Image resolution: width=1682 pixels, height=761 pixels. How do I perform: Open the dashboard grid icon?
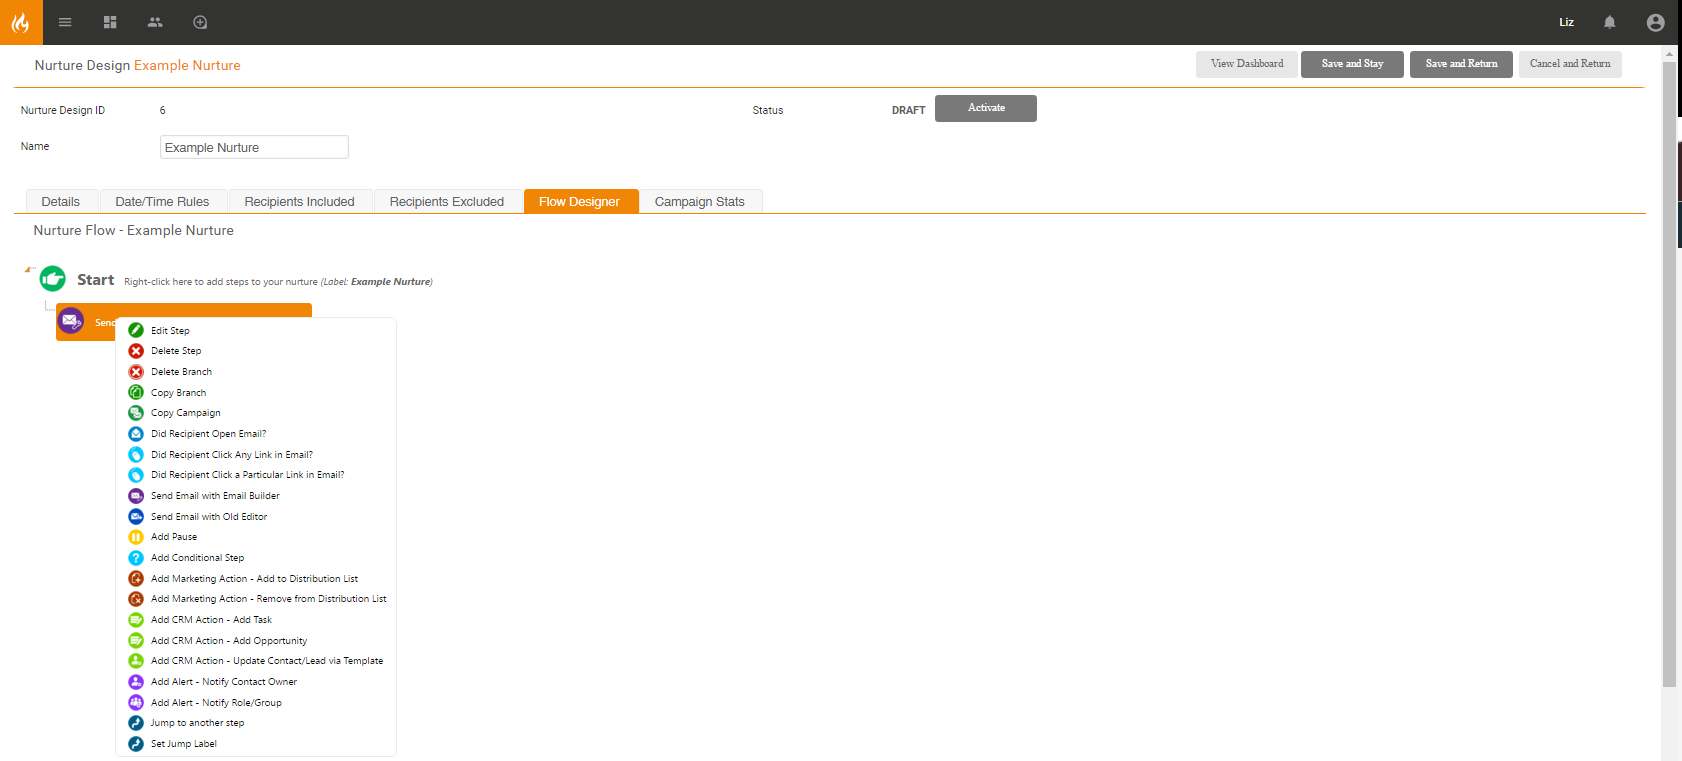click(110, 22)
